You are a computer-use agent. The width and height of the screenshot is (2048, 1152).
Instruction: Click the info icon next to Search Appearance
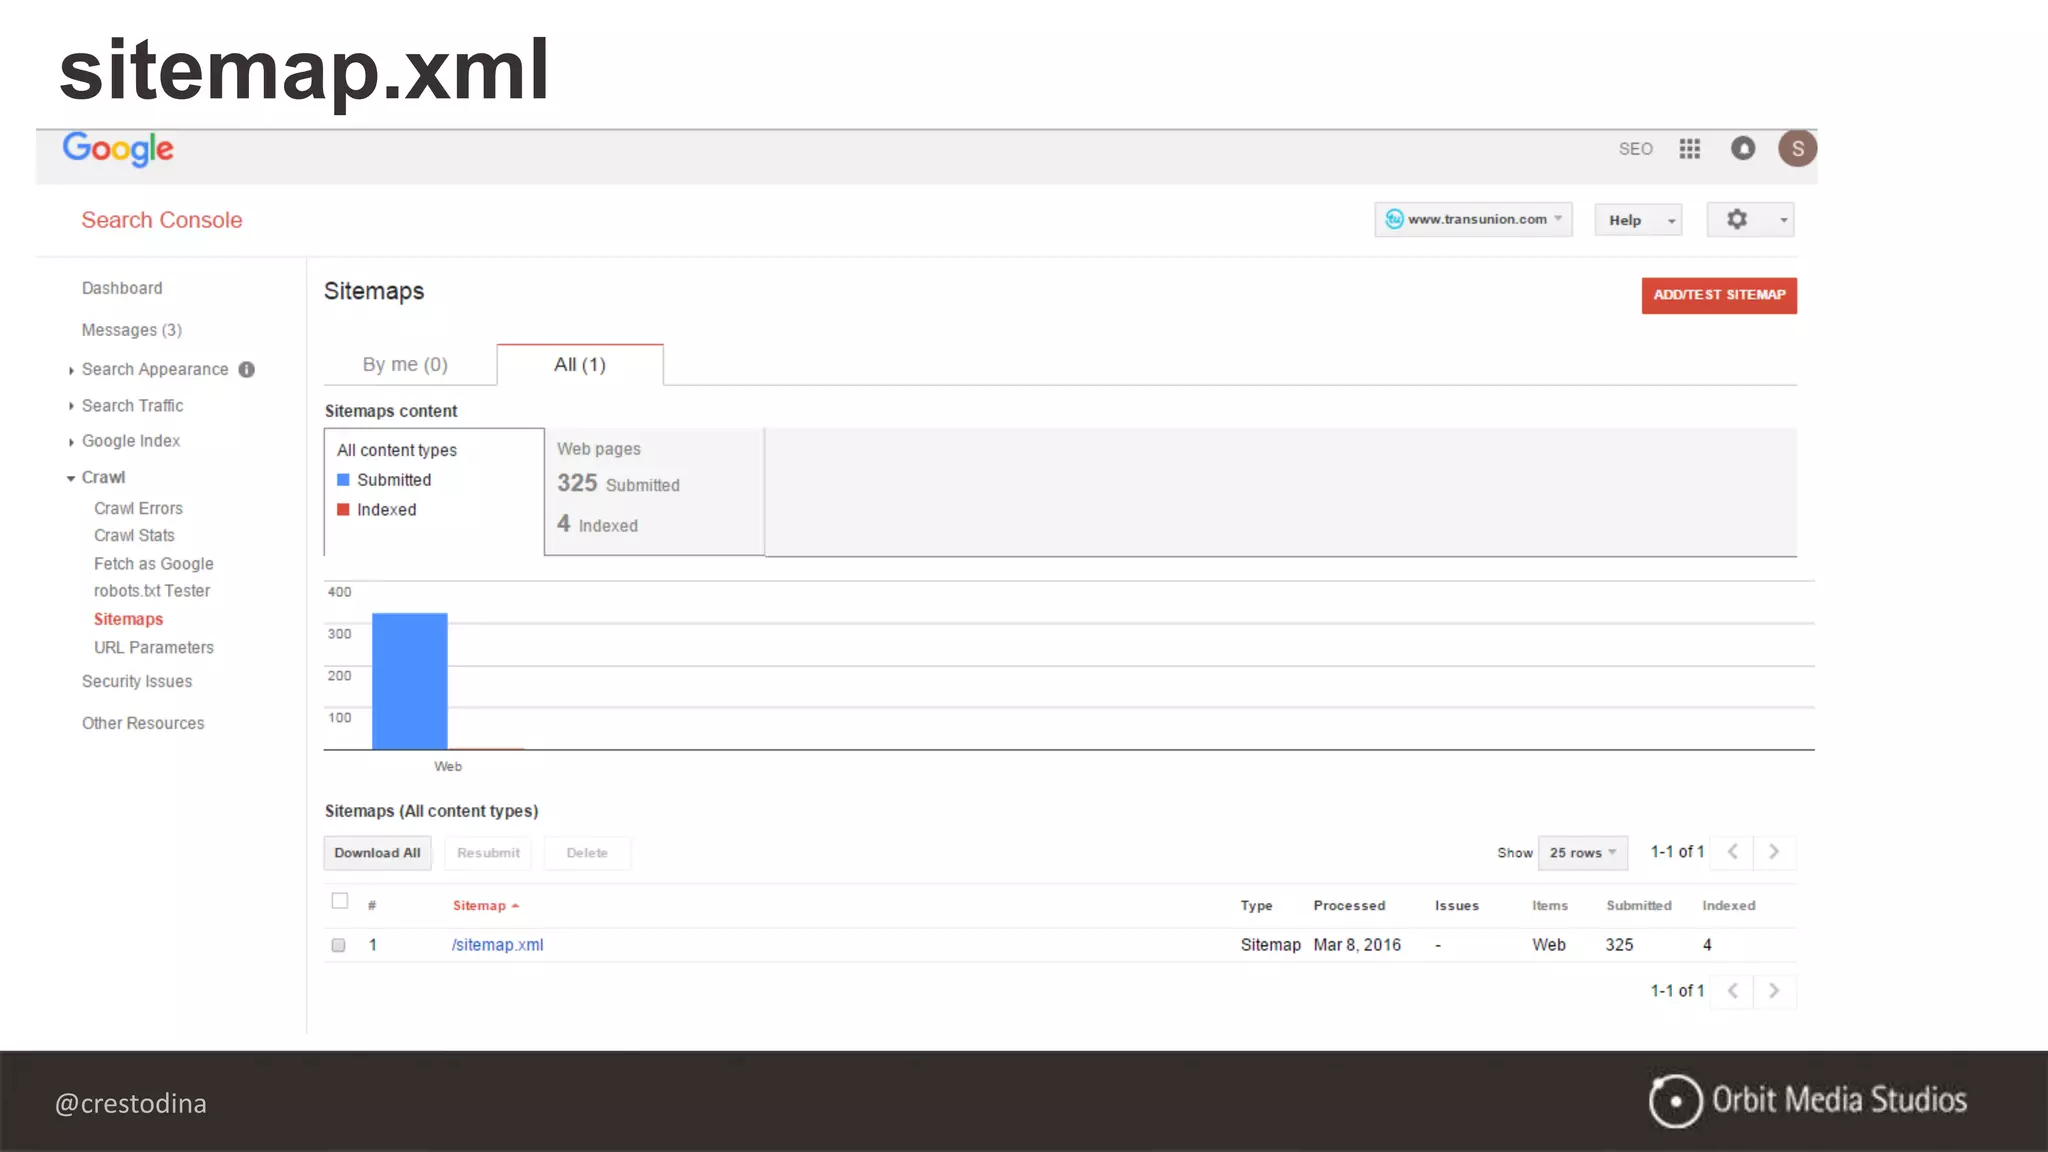[247, 370]
